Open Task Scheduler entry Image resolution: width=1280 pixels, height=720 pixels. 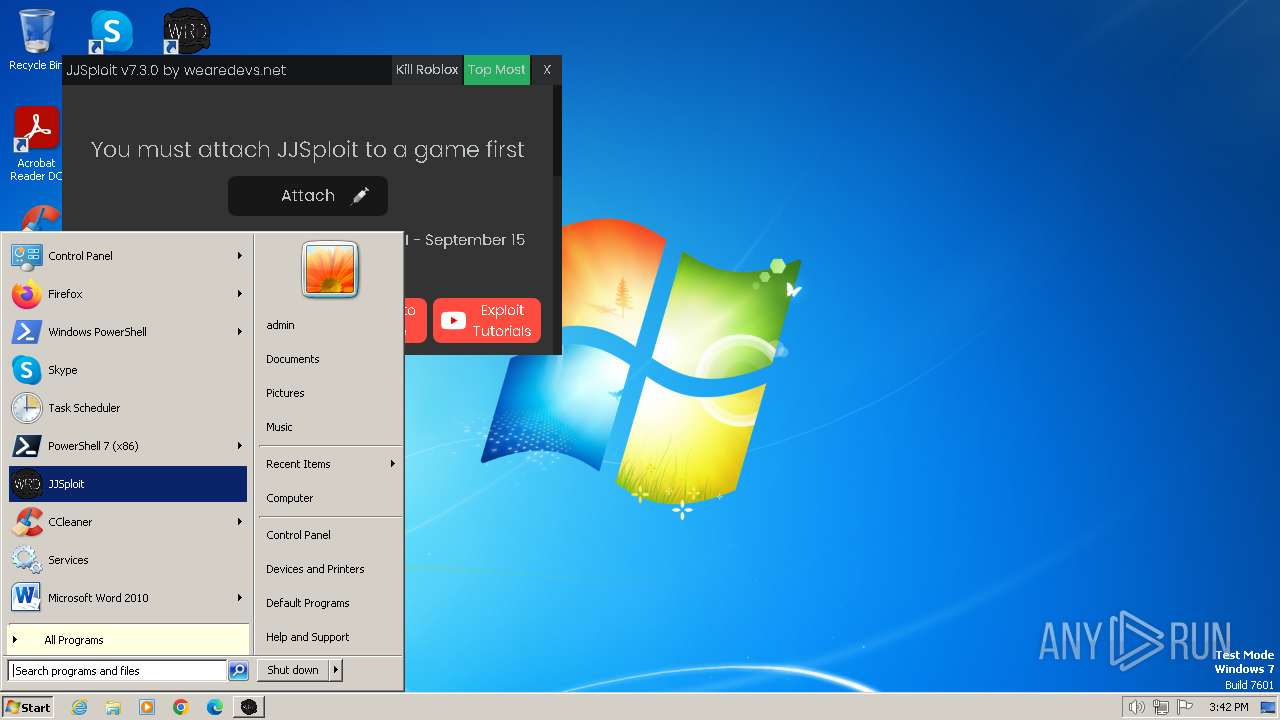pyautogui.click(x=128, y=408)
